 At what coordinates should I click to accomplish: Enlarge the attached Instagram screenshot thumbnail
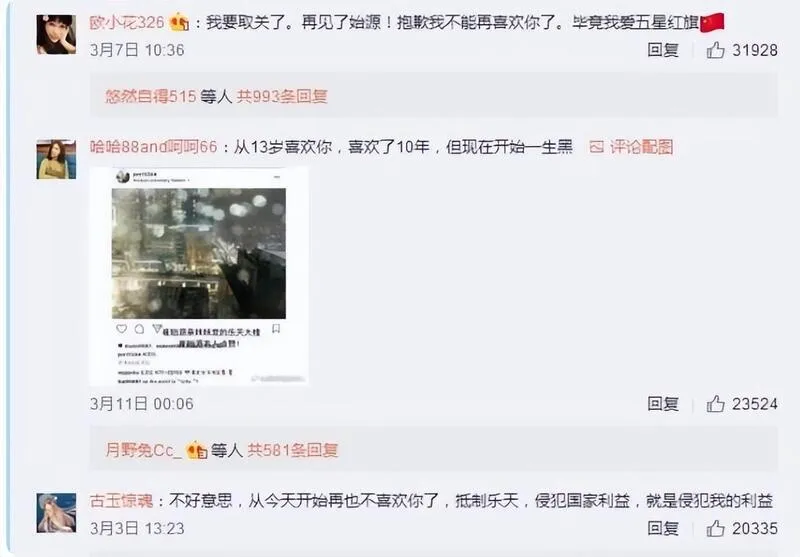pos(199,276)
